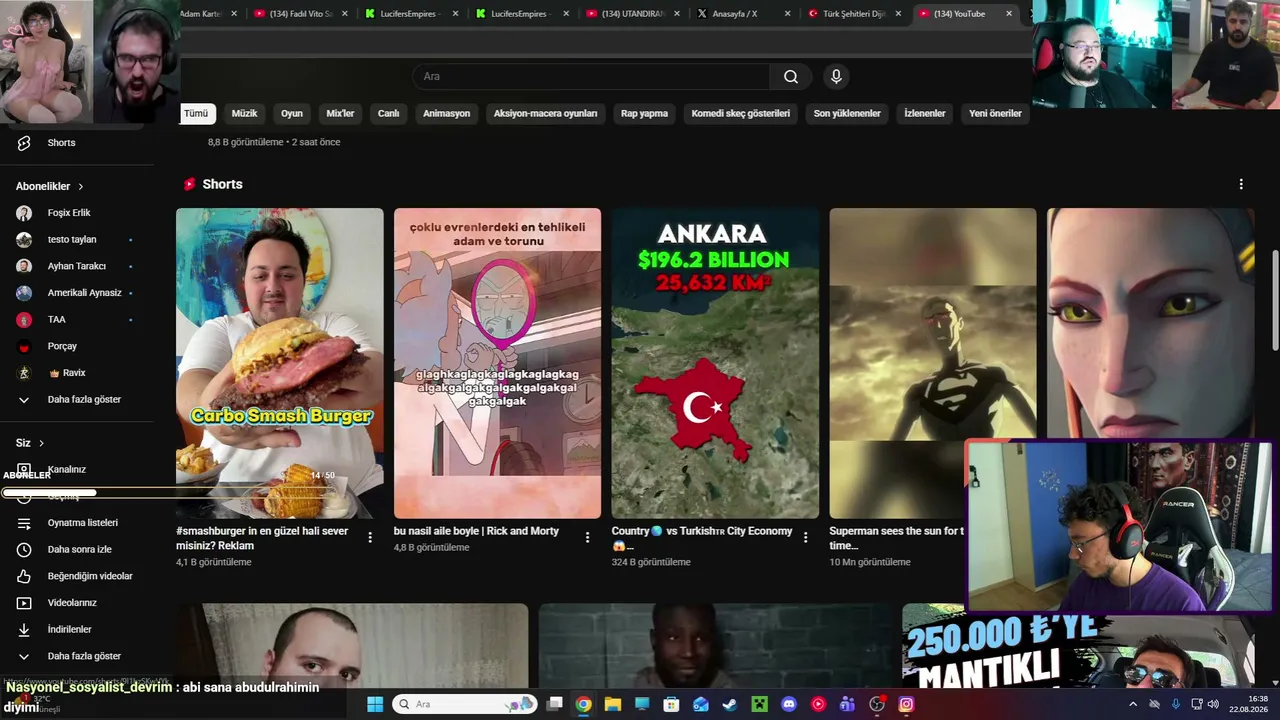Open the Ayhan Tarakcı channel avatar
The height and width of the screenshot is (720, 1280).
[x=24, y=266]
